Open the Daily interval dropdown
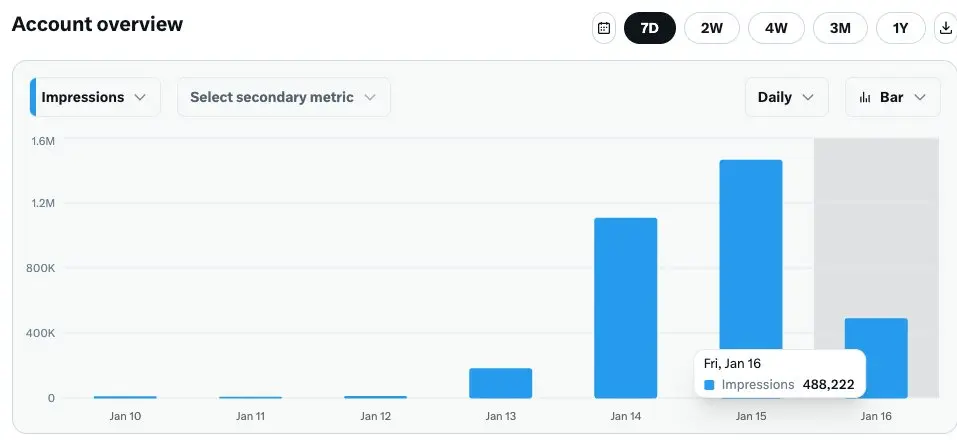The height and width of the screenshot is (440, 957). click(786, 97)
